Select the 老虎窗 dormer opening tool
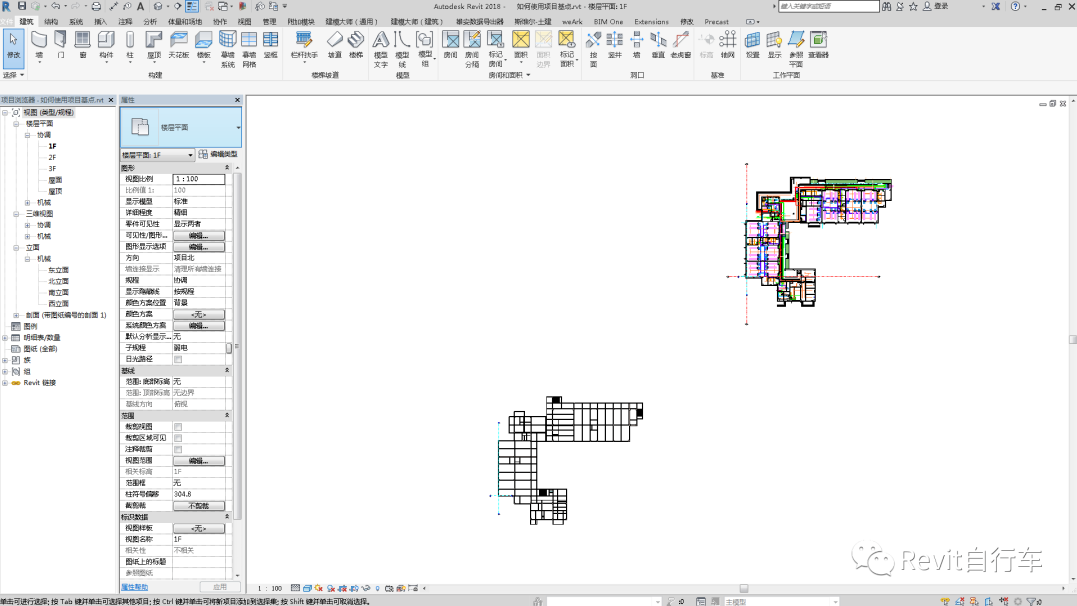1077x606 pixels. coord(681,45)
